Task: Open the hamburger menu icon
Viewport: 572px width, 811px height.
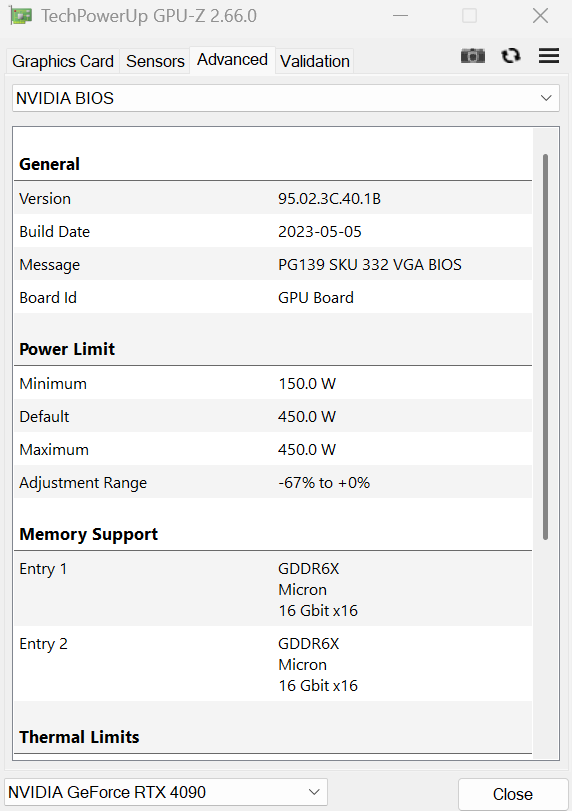Action: click(x=549, y=55)
